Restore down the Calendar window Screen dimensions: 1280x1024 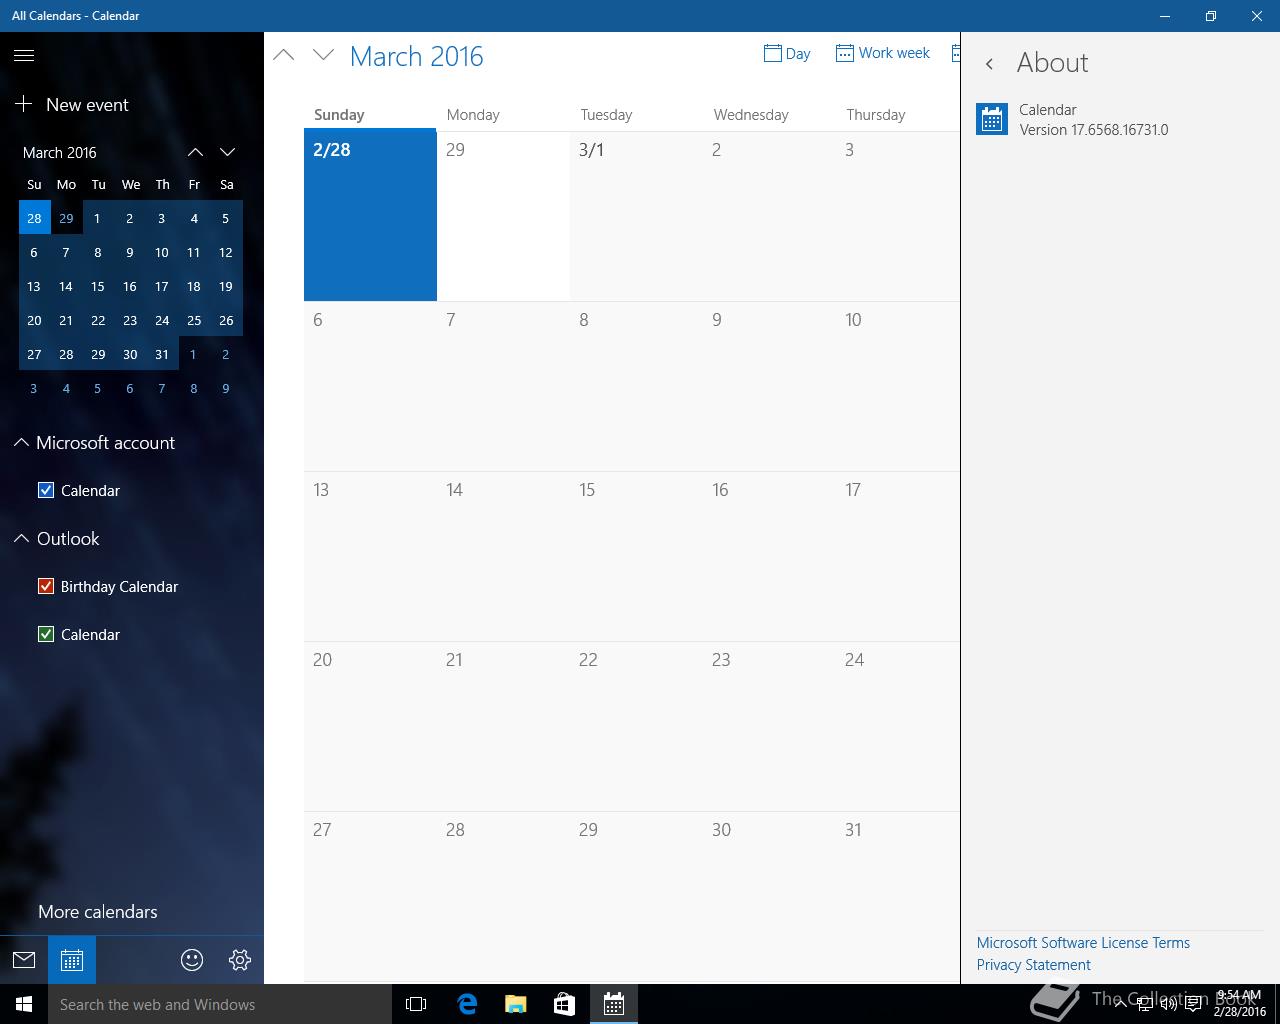(x=1211, y=16)
